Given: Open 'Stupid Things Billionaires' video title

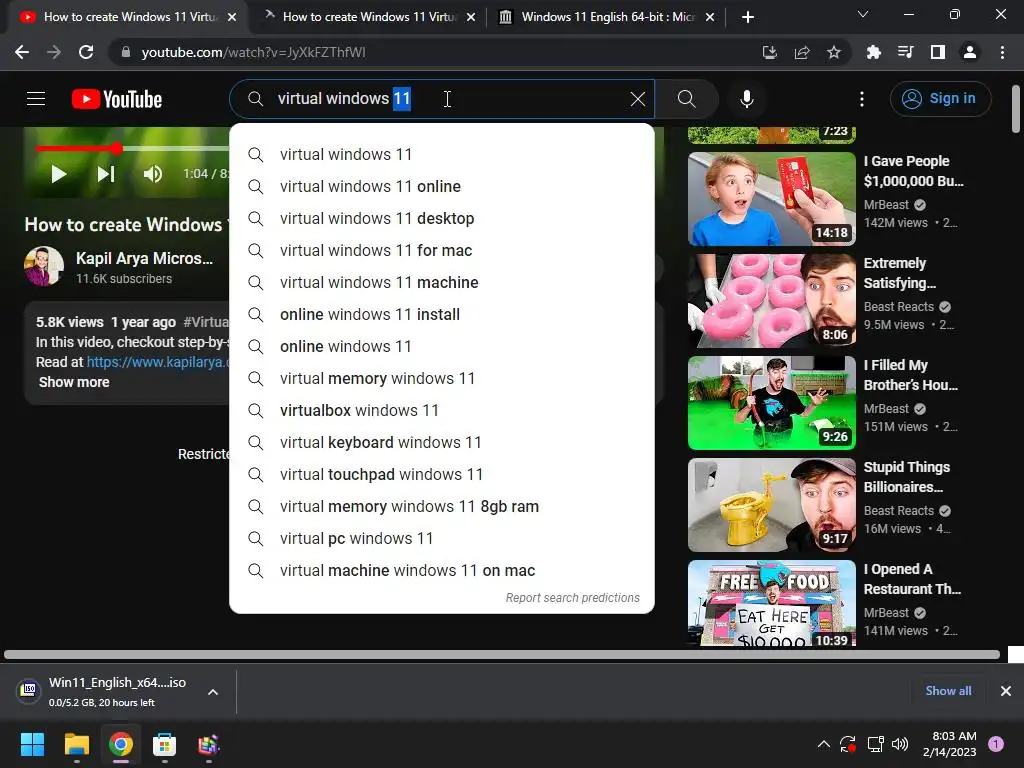Looking at the screenshot, I should pos(906,477).
